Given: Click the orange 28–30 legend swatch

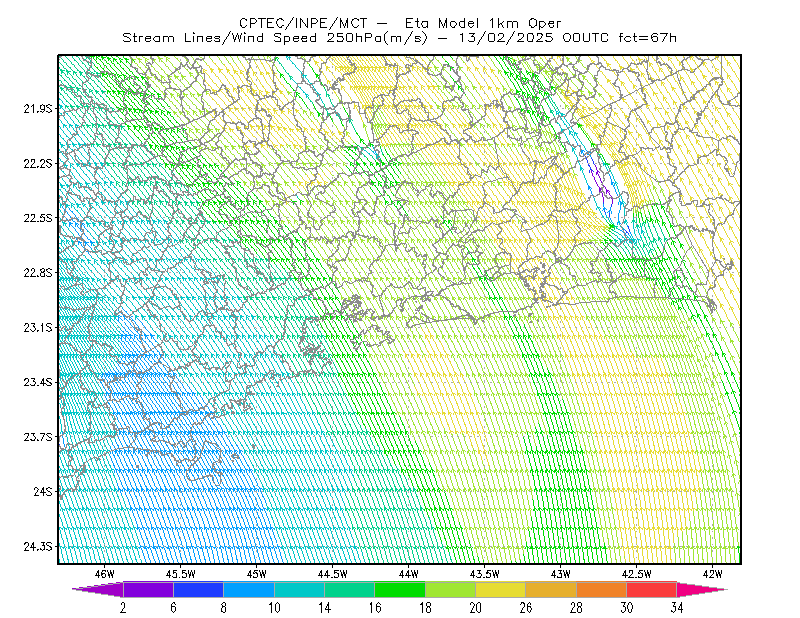Looking at the screenshot, I should point(602,589).
